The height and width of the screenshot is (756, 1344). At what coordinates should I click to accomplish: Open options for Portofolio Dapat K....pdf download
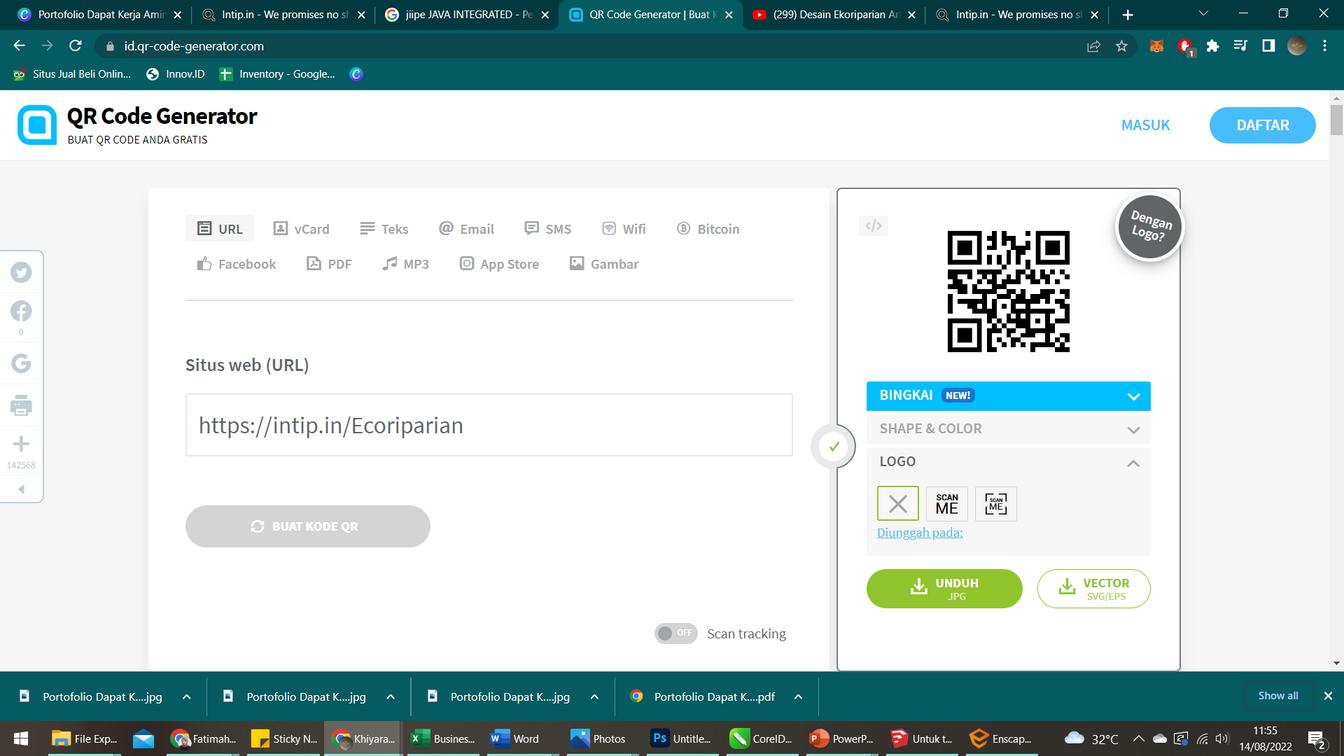pos(798,697)
